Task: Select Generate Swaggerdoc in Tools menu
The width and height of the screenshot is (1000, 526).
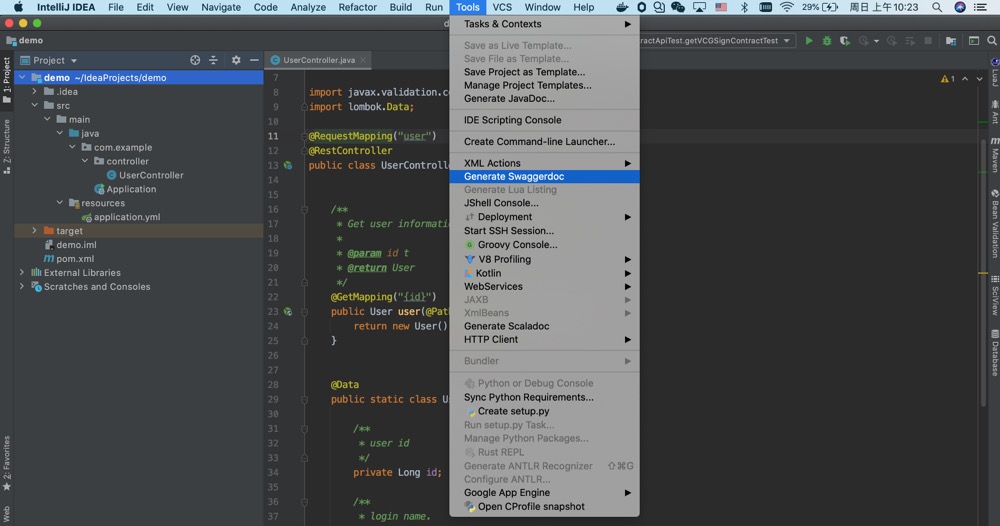Action: coord(545,177)
